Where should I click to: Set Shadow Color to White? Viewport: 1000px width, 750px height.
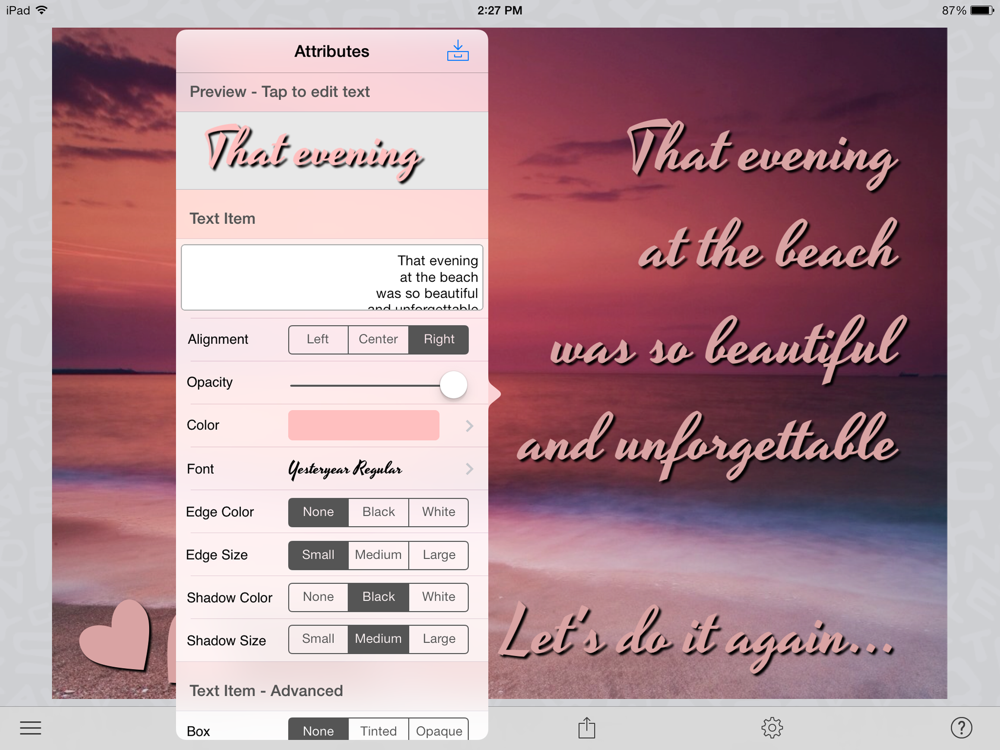pos(439,597)
